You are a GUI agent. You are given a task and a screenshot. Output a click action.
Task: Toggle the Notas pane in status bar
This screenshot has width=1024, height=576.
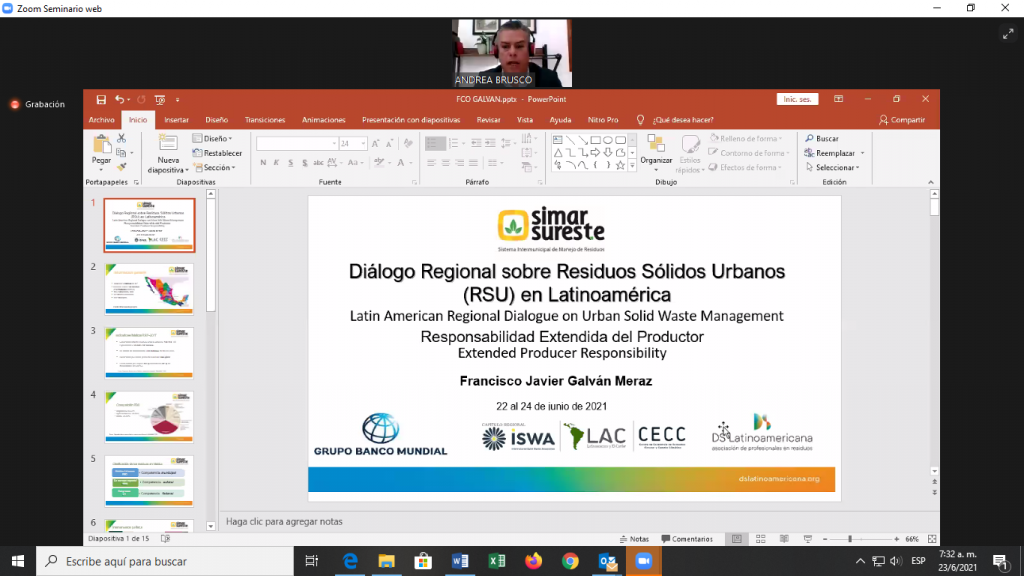(x=634, y=539)
